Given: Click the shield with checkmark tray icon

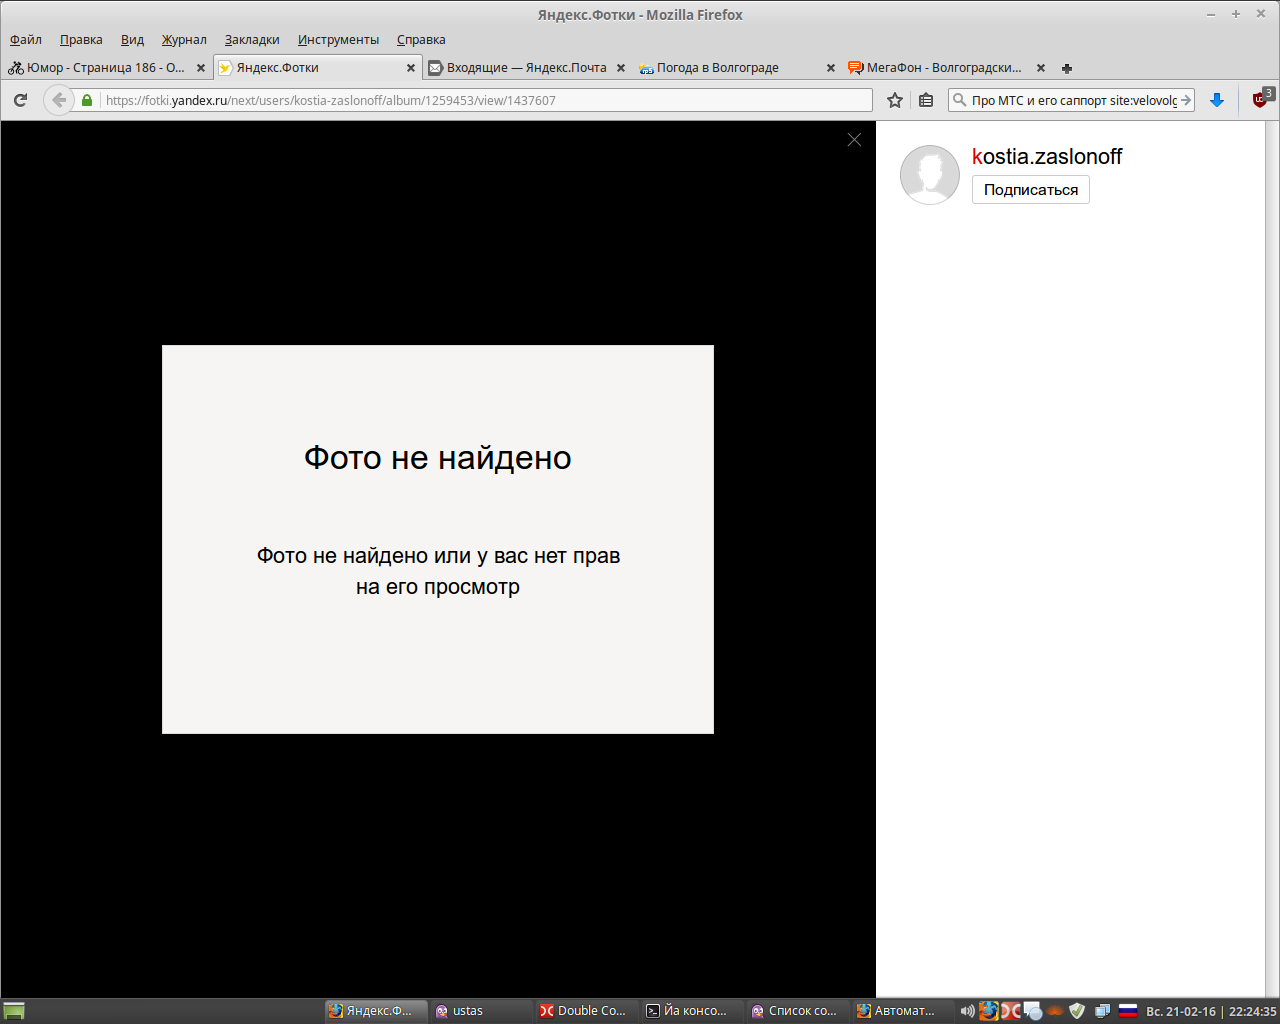Looking at the screenshot, I should coord(1077,1011).
